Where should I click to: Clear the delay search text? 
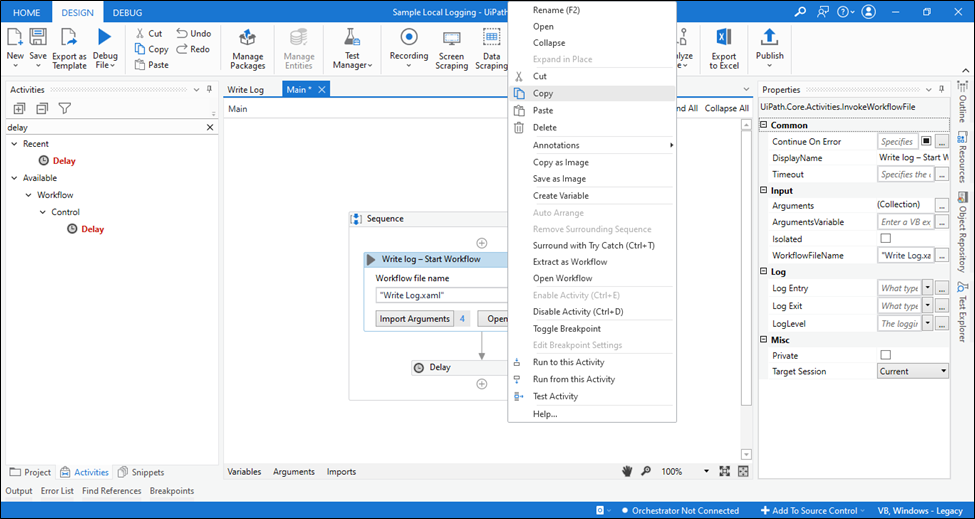point(210,127)
